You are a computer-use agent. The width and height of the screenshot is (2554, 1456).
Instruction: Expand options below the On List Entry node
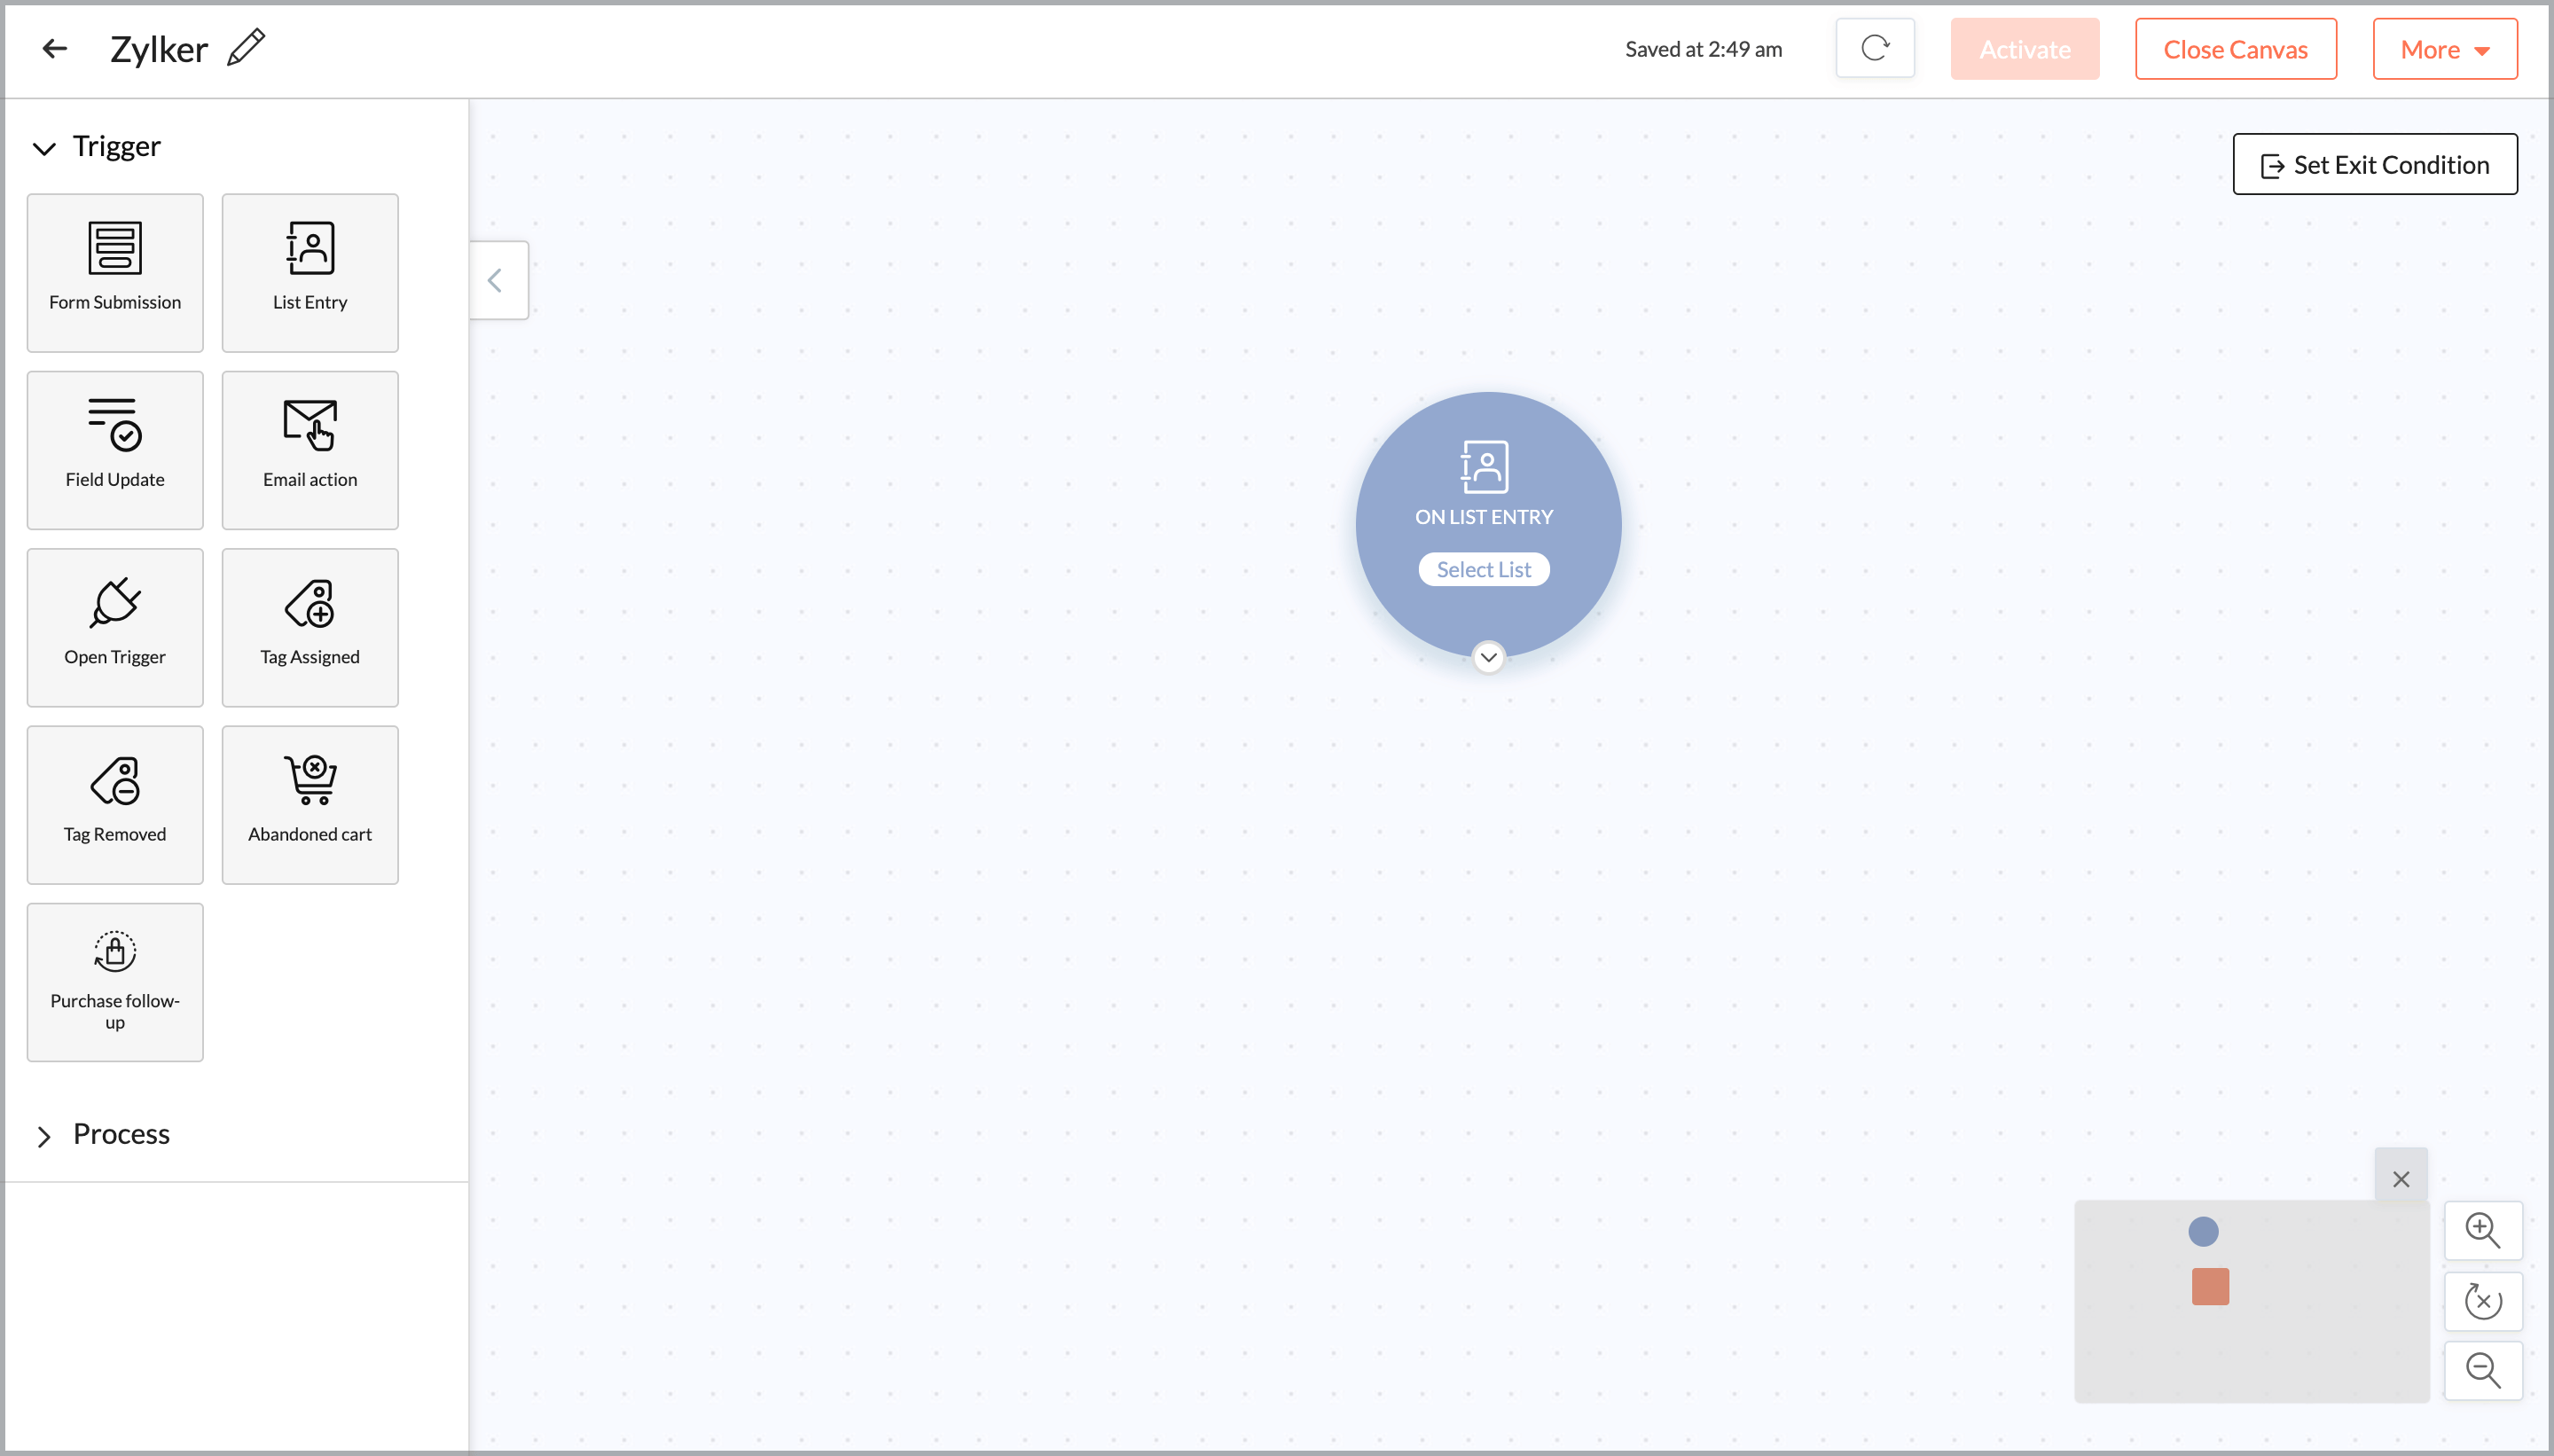[x=1488, y=657]
